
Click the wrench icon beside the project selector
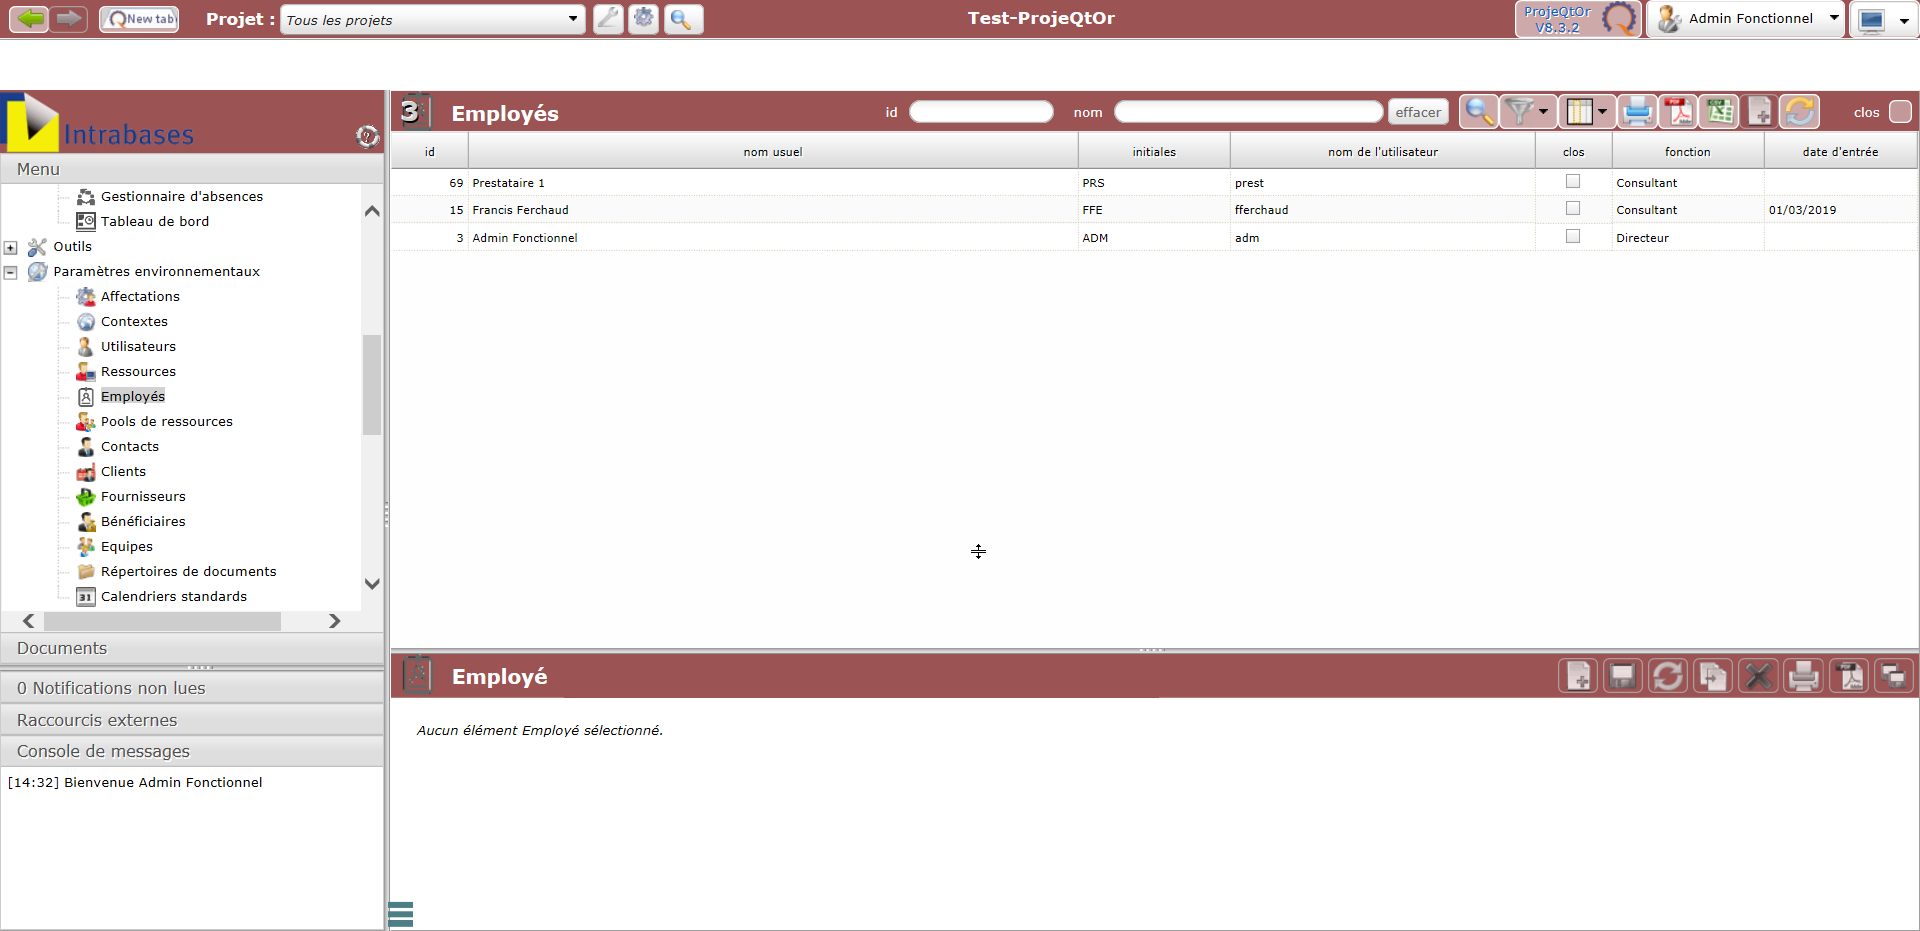[x=608, y=19]
